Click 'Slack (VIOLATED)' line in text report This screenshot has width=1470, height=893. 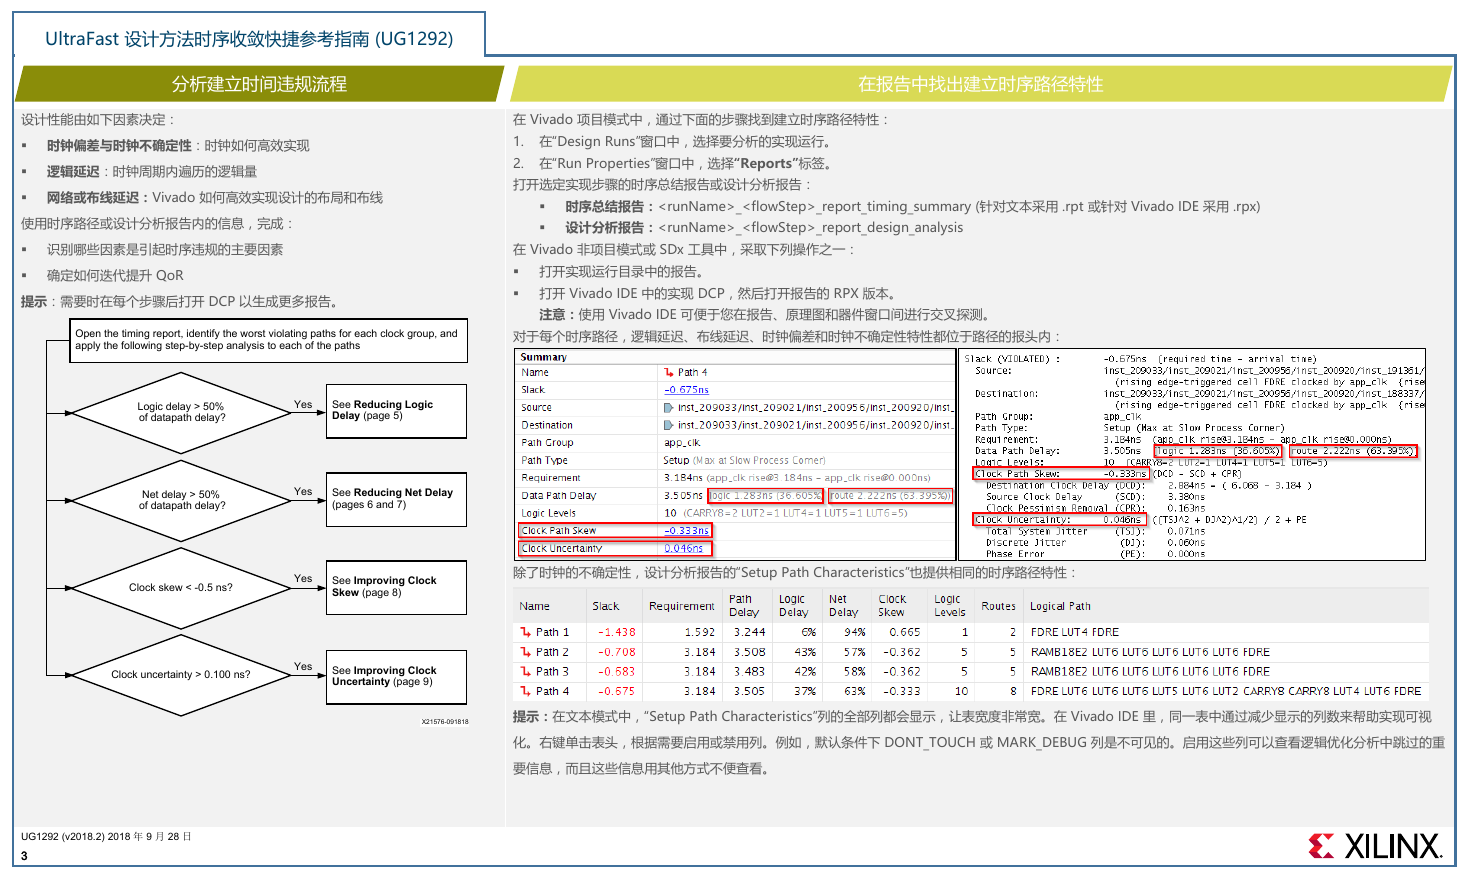tap(1140, 359)
